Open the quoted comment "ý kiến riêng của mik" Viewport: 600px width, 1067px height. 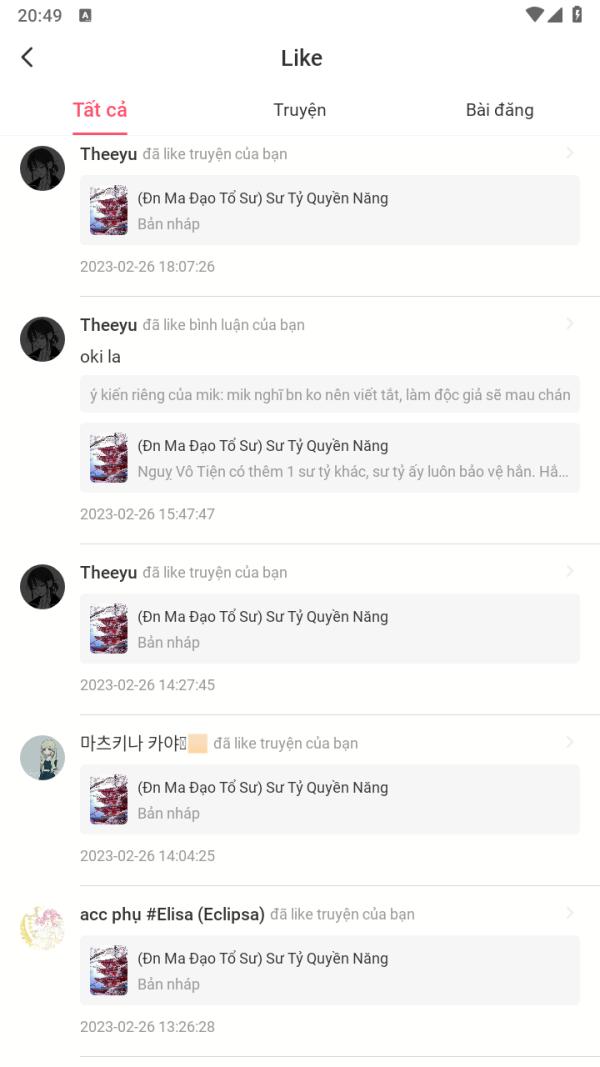click(330, 394)
